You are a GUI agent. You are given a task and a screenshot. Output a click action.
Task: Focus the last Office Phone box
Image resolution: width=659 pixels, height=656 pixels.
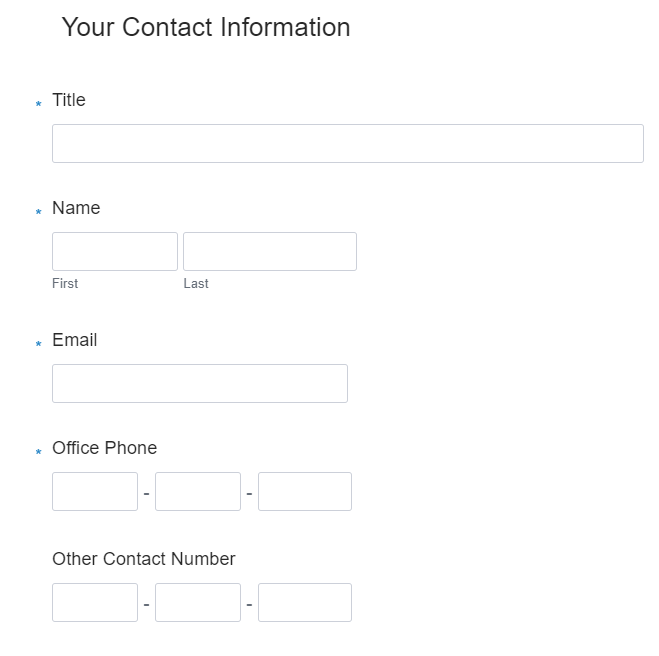point(305,491)
